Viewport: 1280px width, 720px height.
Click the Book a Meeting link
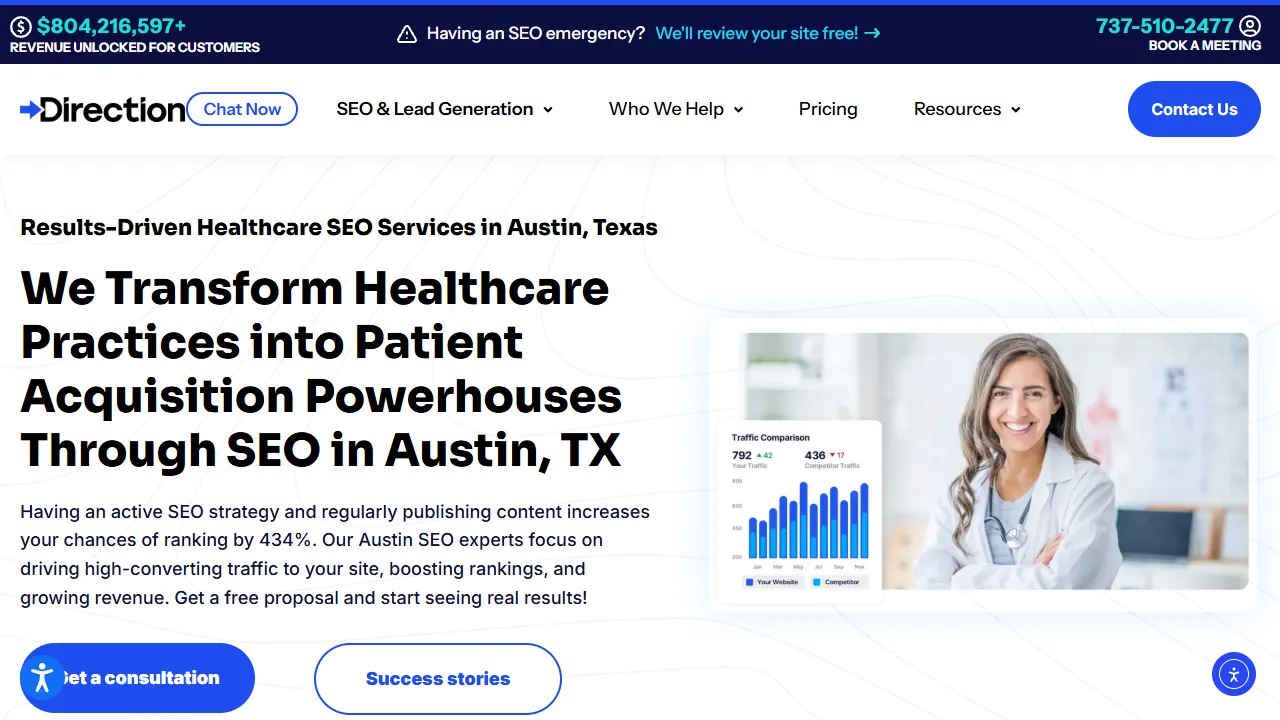point(1204,46)
